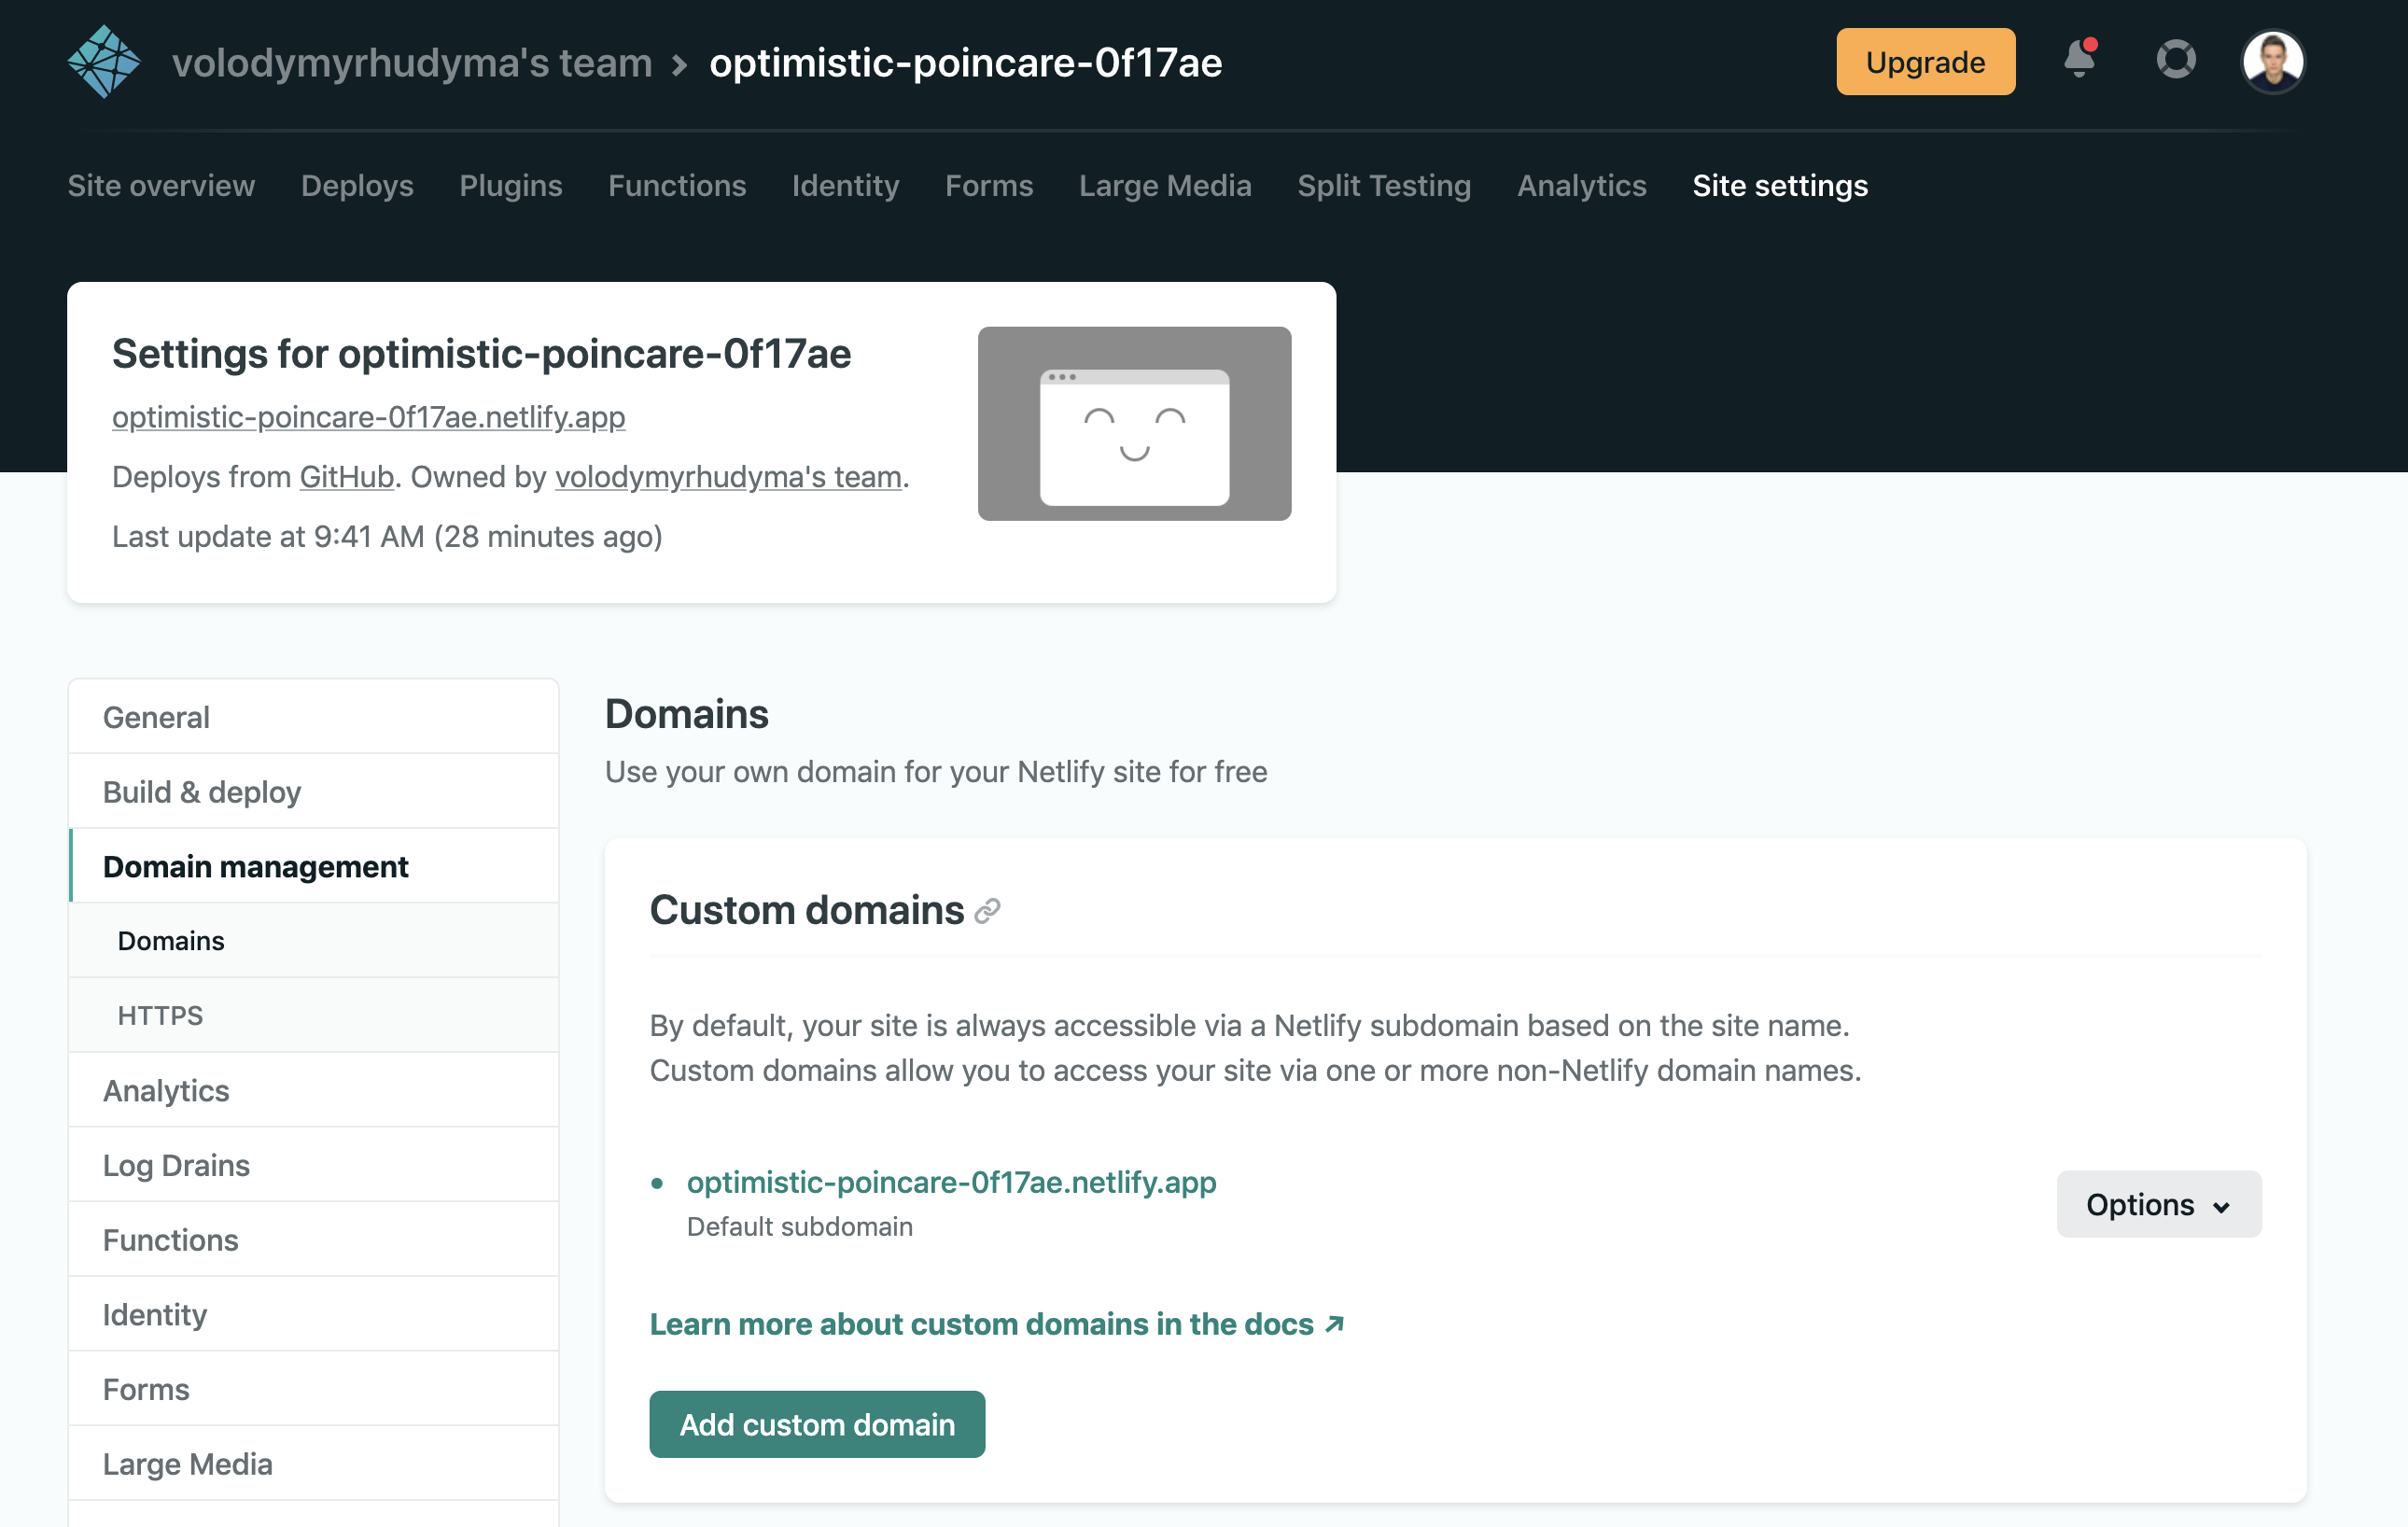Select Domain management in sidebar

(x=313, y=866)
